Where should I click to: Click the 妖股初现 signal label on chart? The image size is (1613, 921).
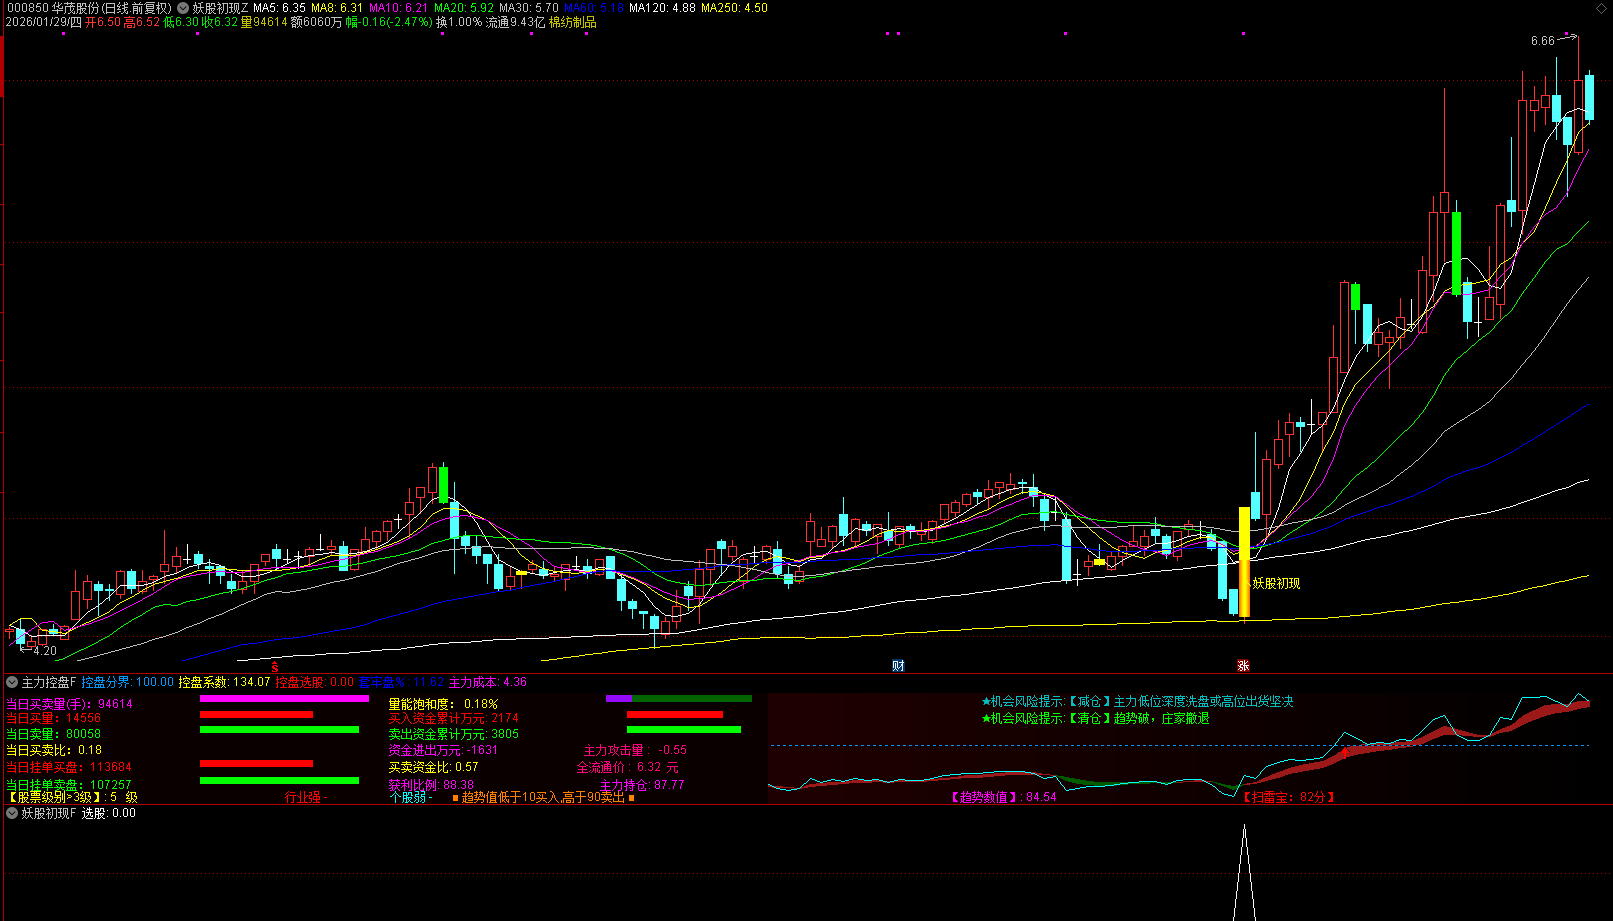point(1276,583)
